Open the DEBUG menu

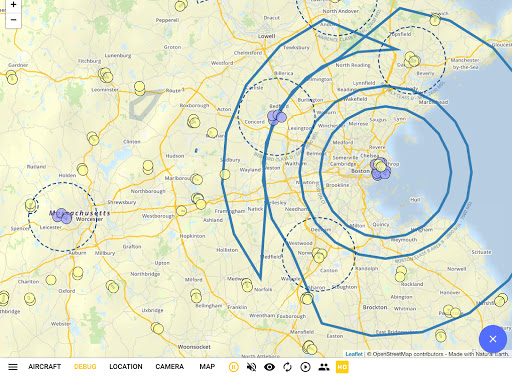pos(85,367)
